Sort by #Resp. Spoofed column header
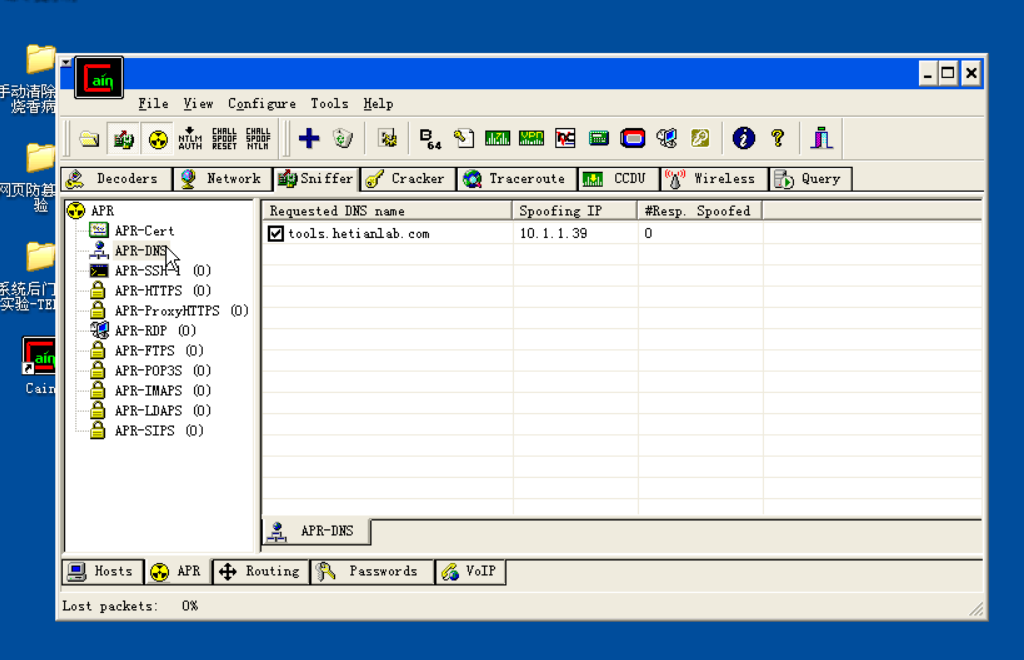 point(699,211)
